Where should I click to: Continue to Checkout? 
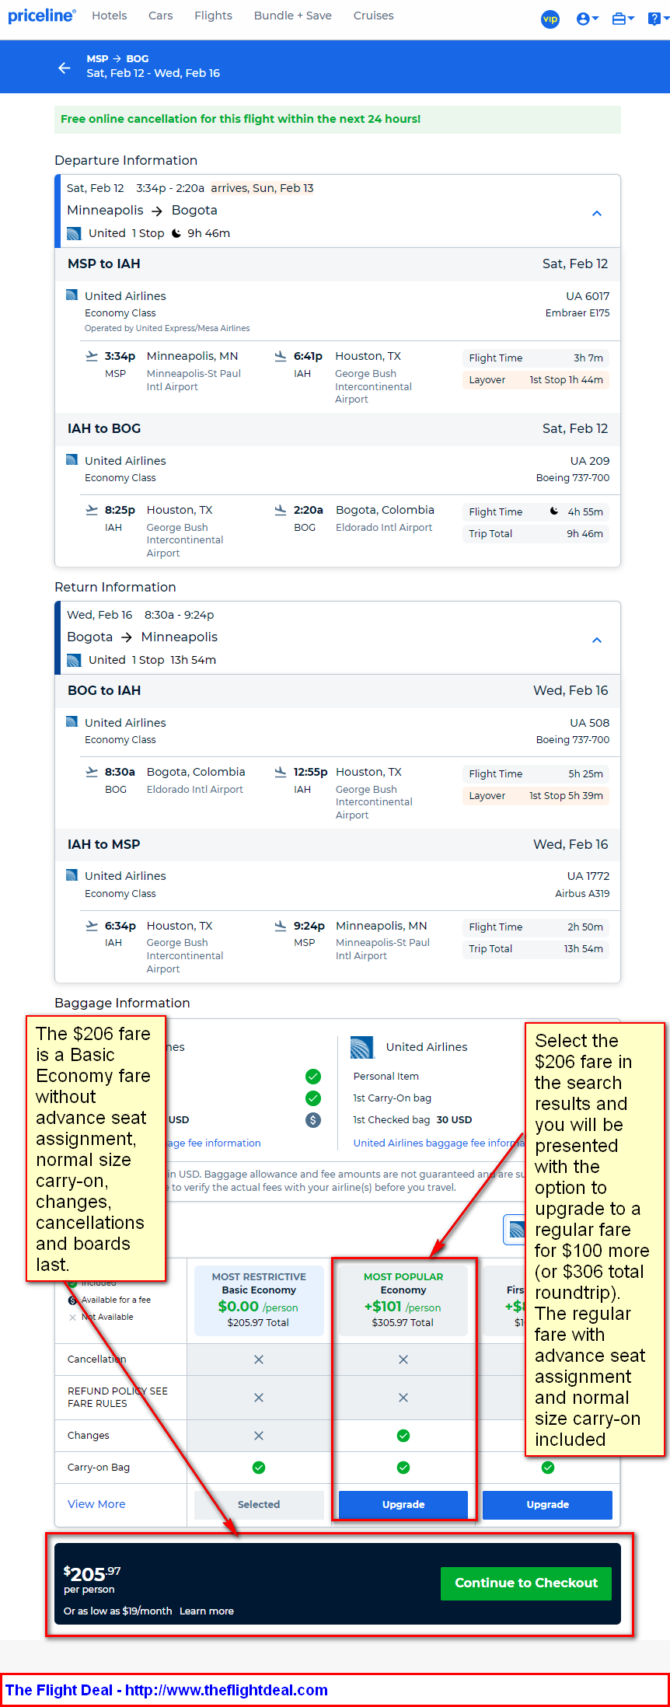click(526, 1583)
